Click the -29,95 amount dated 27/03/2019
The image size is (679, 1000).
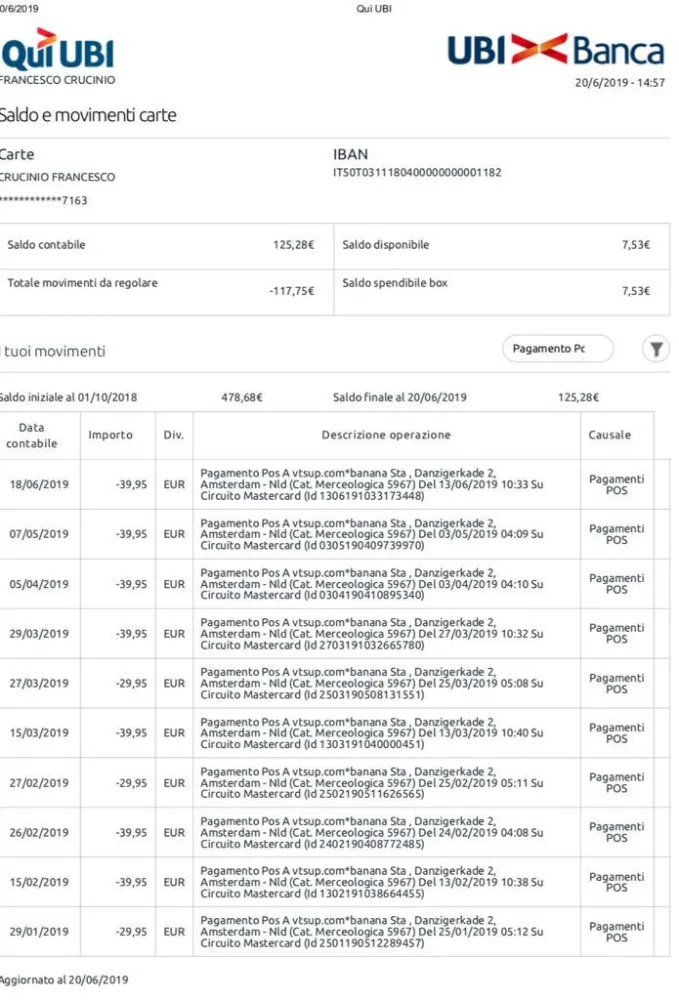[x=131, y=683]
